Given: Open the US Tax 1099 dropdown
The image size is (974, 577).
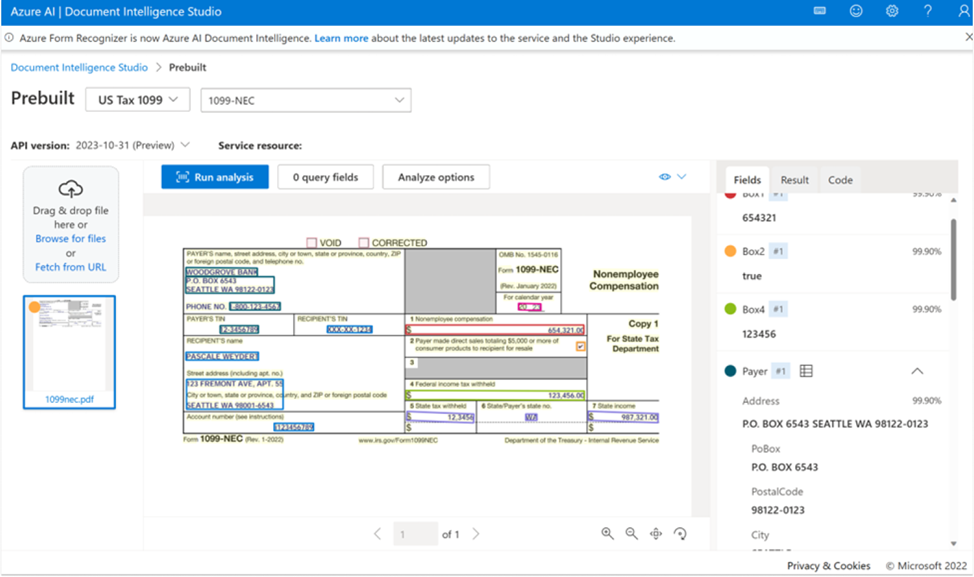Looking at the screenshot, I should (138, 100).
